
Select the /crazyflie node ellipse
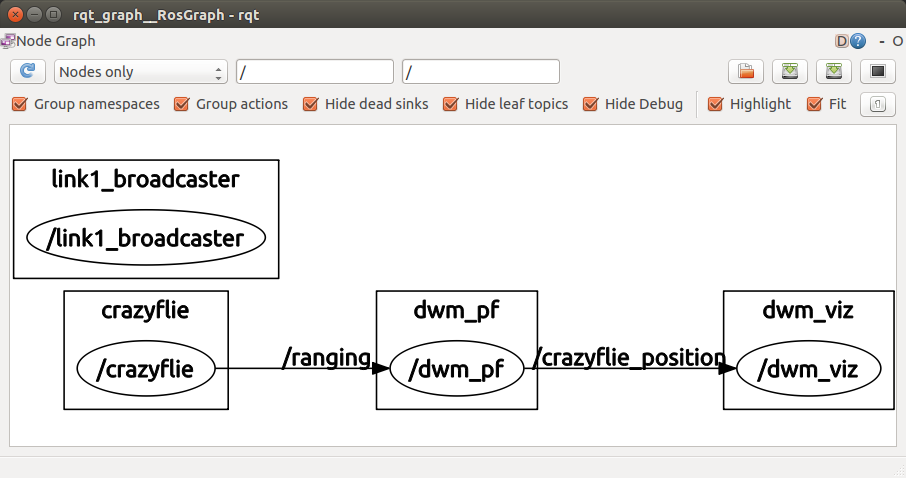(146, 368)
